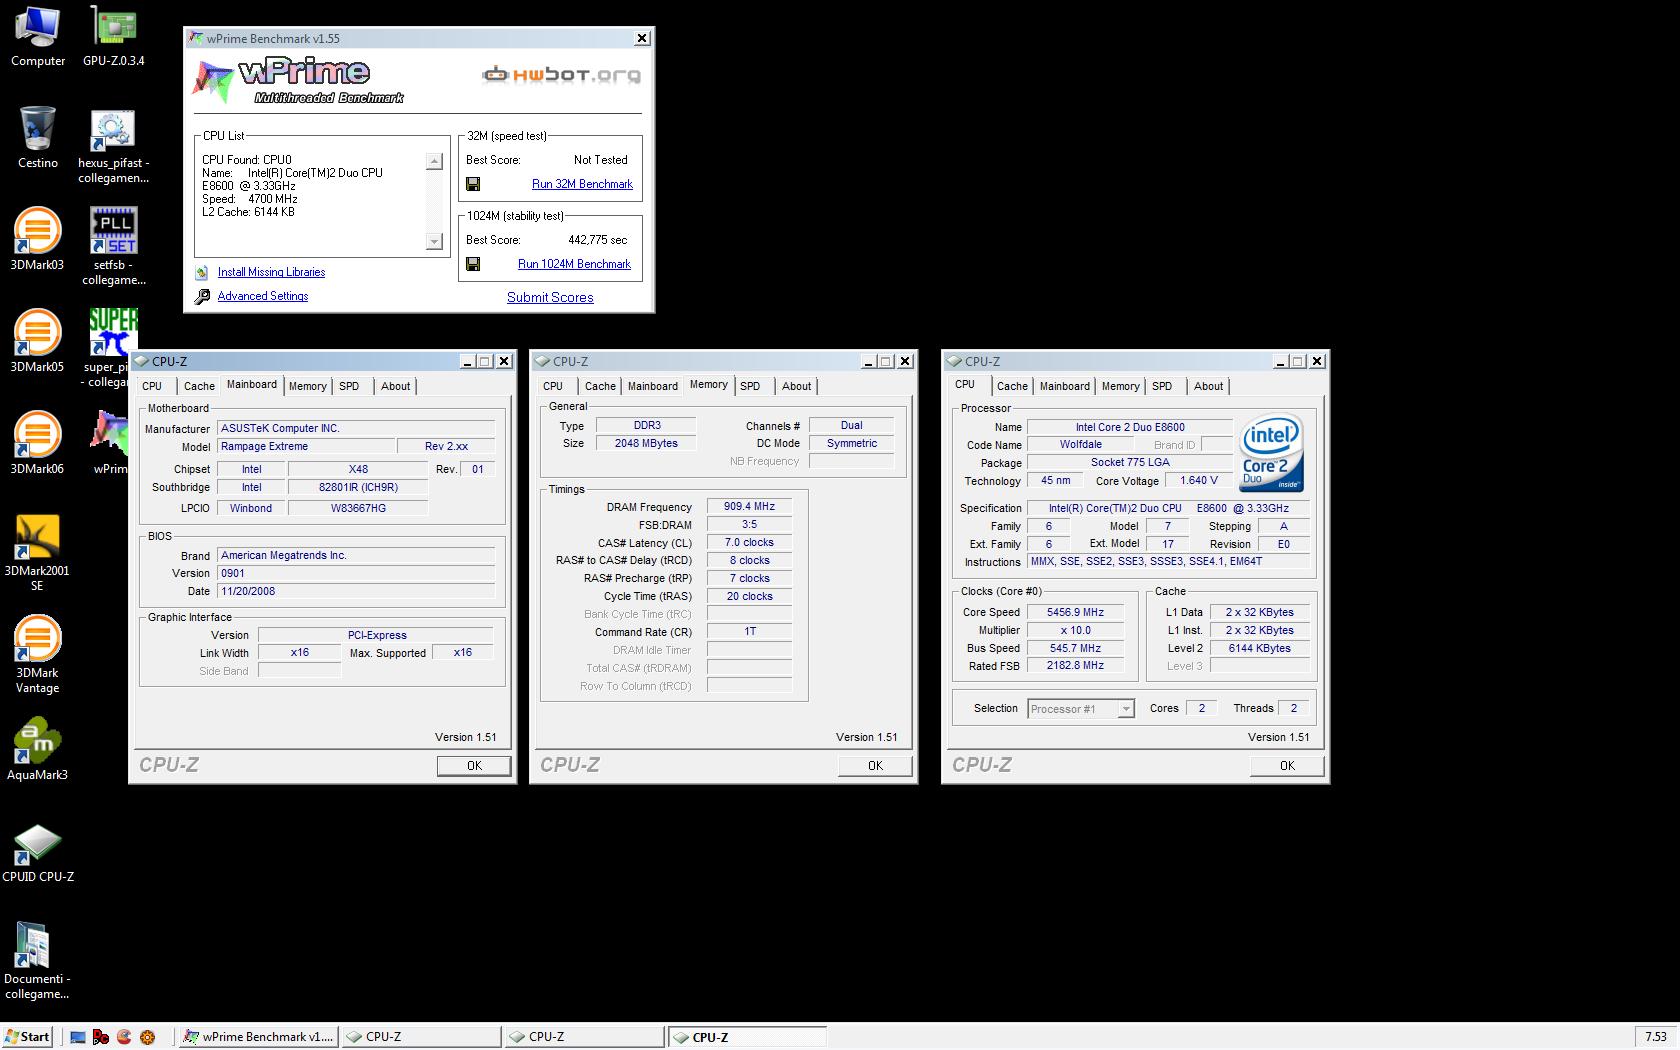Click the system clock showing 7.53
The width and height of the screenshot is (1680, 1050).
click(x=1656, y=1037)
